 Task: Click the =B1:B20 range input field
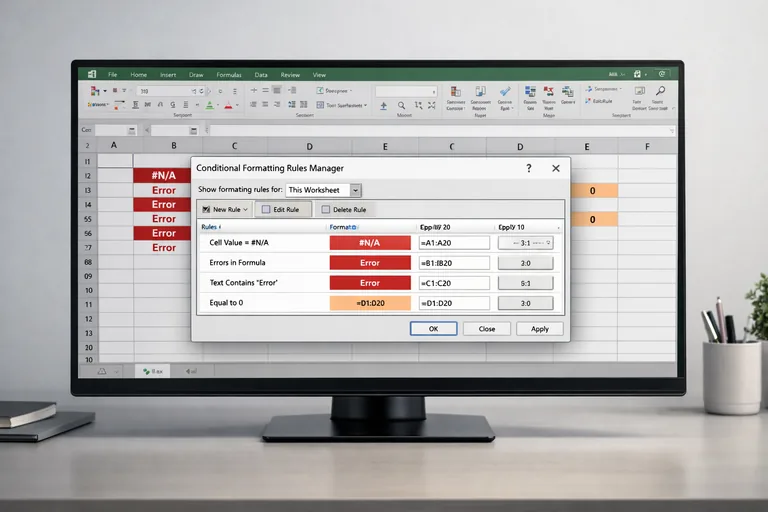coord(454,263)
